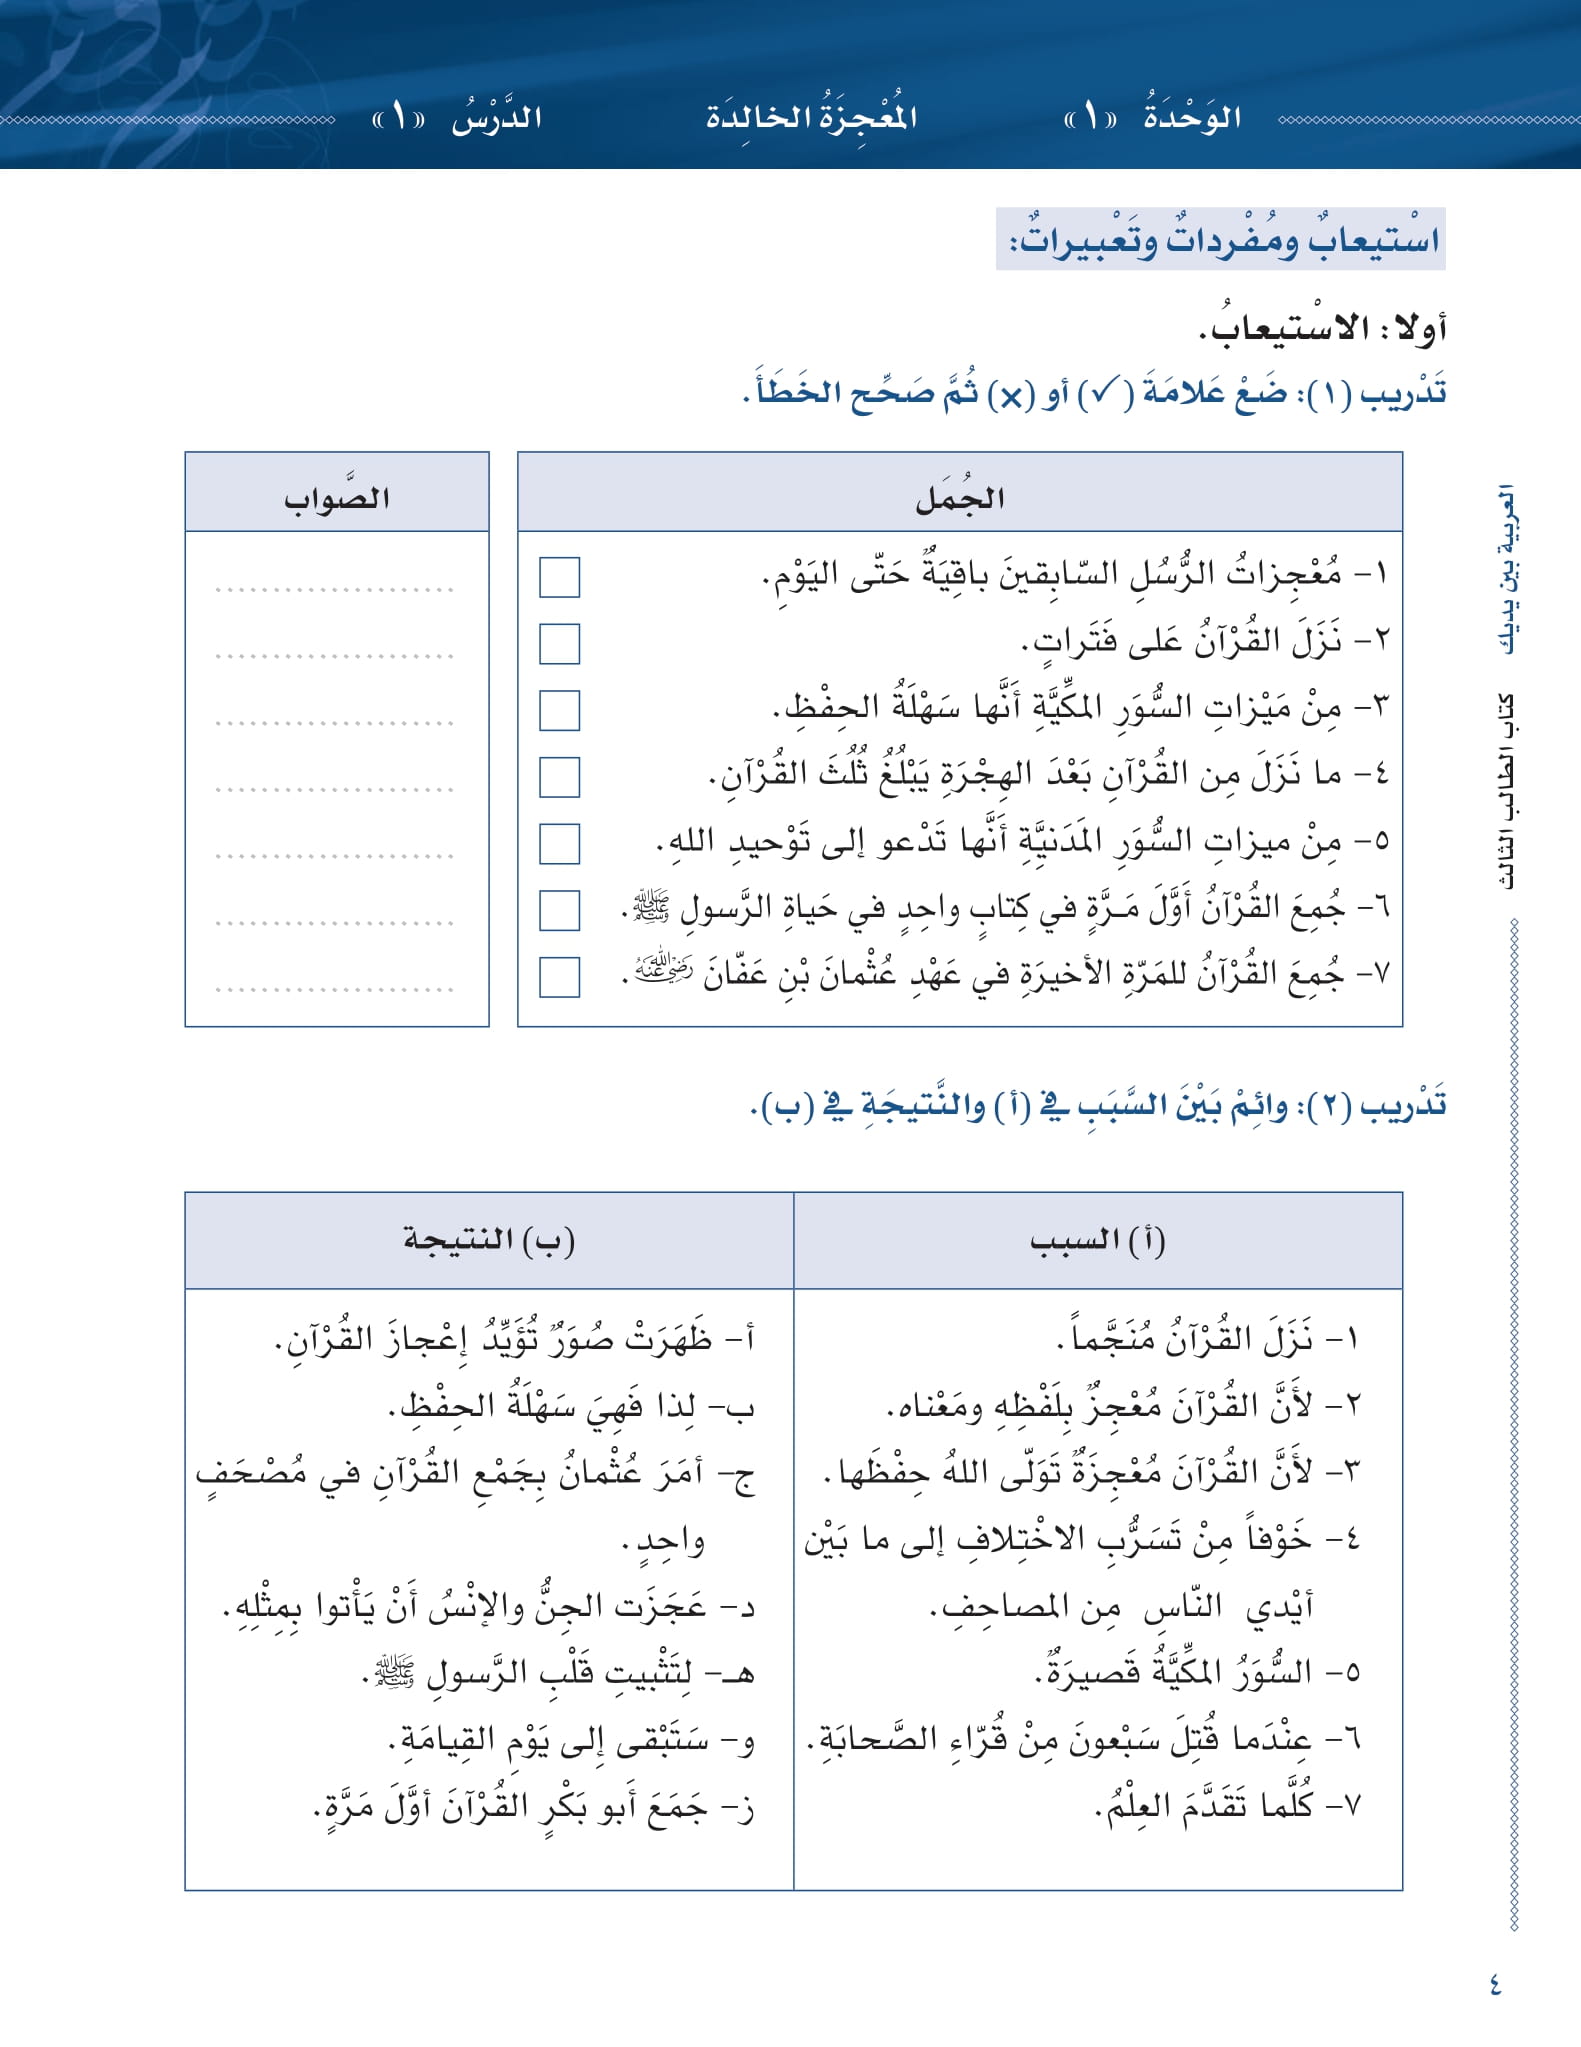Click the الدرس ١ label in header
Viewport: 1581px width, 2047px height.
pos(456,117)
